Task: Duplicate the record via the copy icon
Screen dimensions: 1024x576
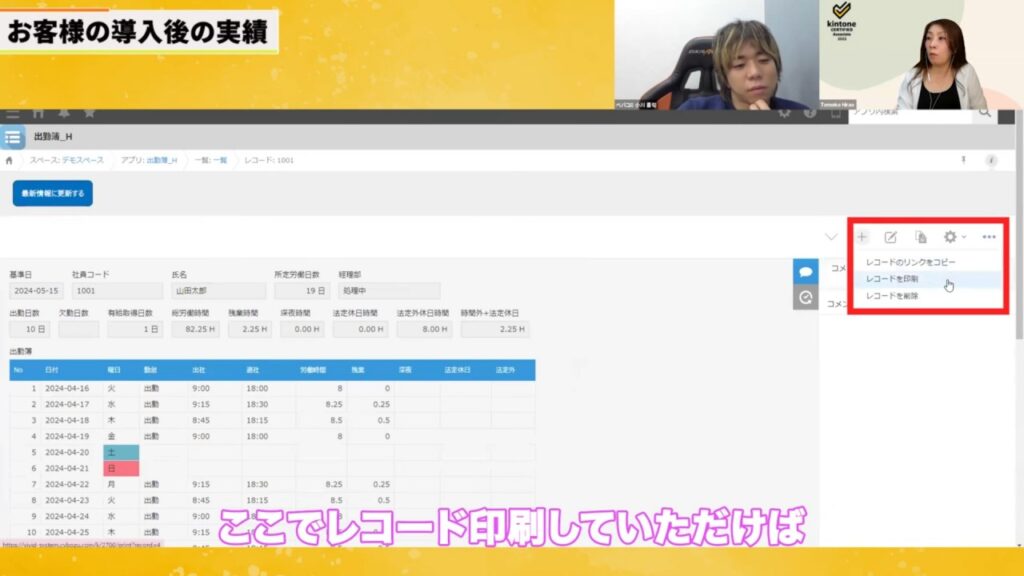Action: click(x=921, y=237)
